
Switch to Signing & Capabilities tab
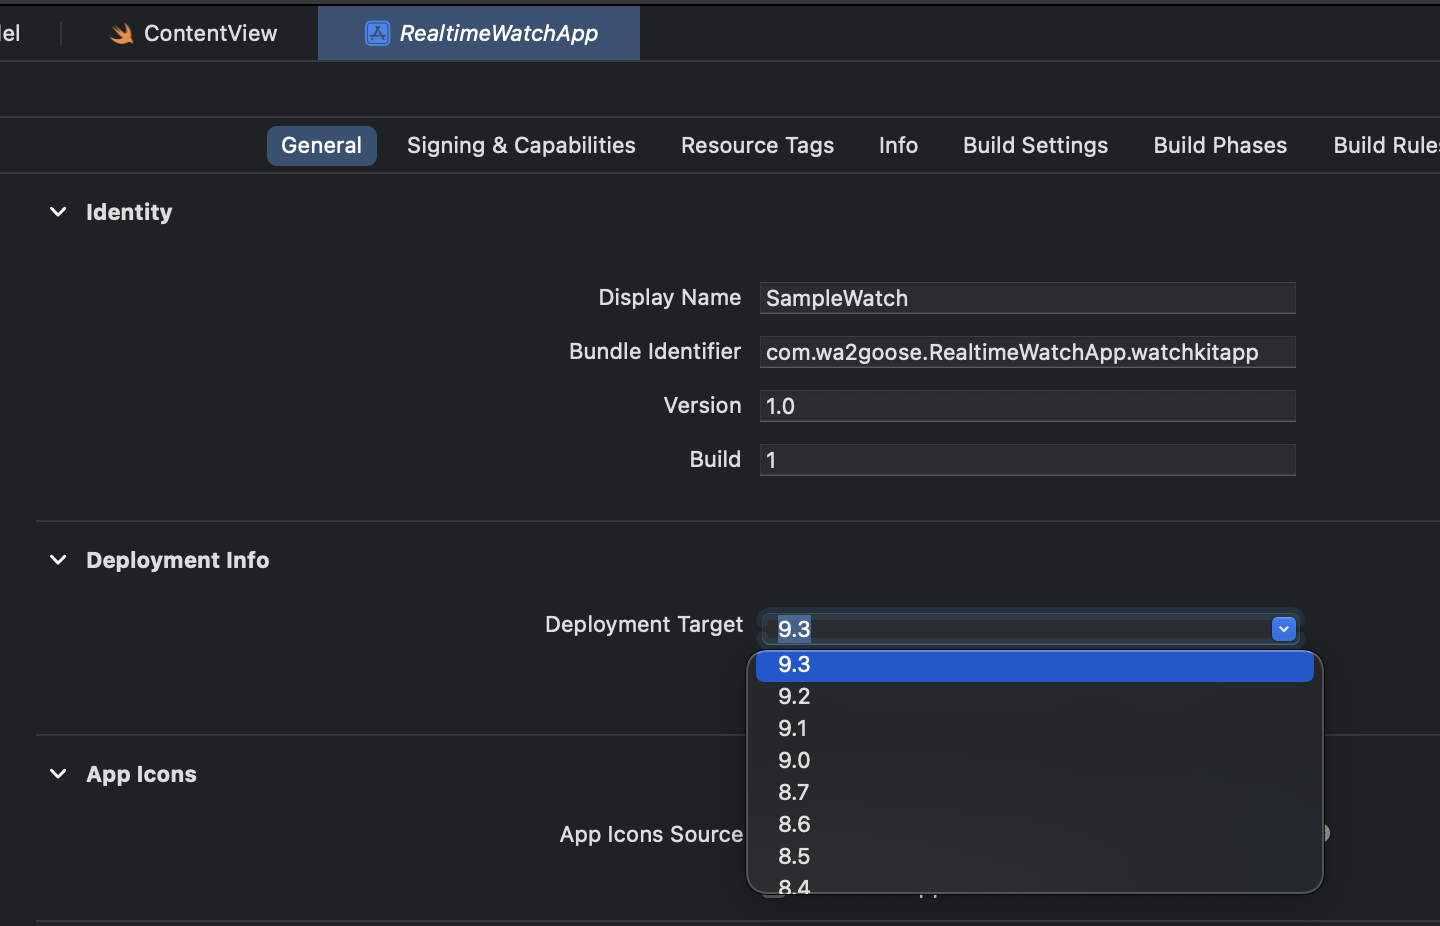click(521, 146)
